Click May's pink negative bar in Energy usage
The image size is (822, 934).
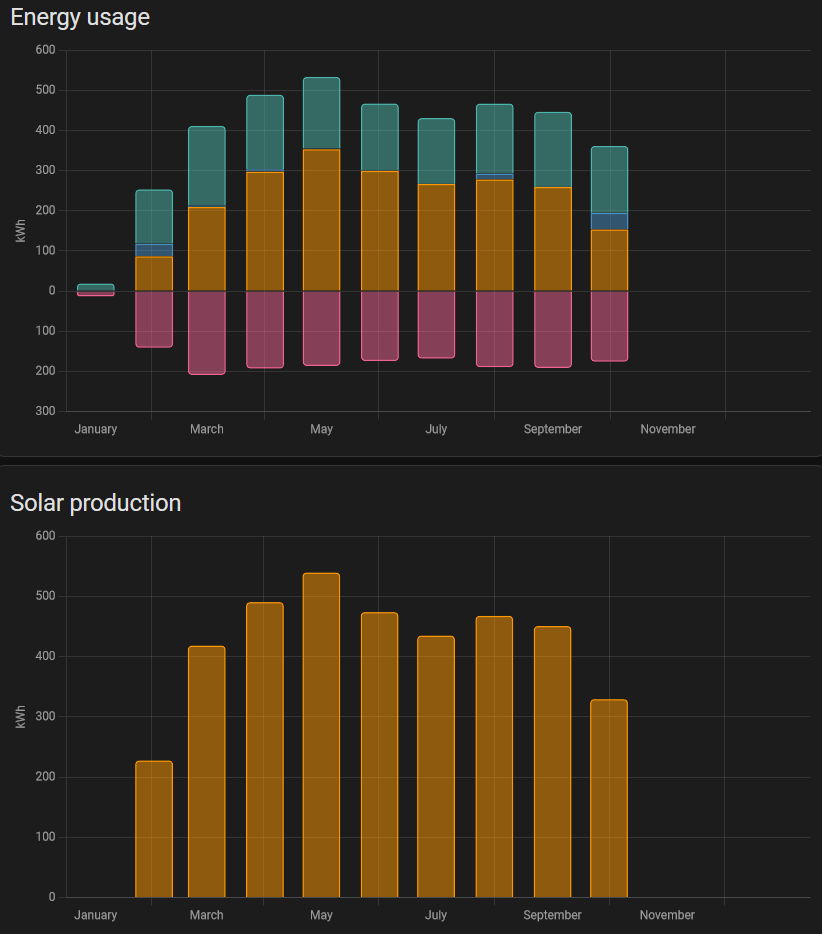(321, 328)
